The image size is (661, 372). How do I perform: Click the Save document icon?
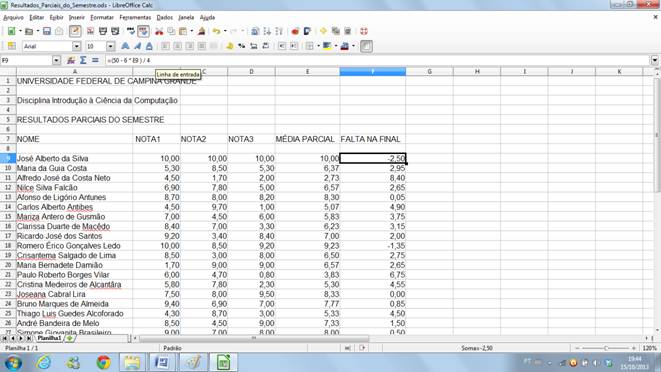[x=47, y=31]
